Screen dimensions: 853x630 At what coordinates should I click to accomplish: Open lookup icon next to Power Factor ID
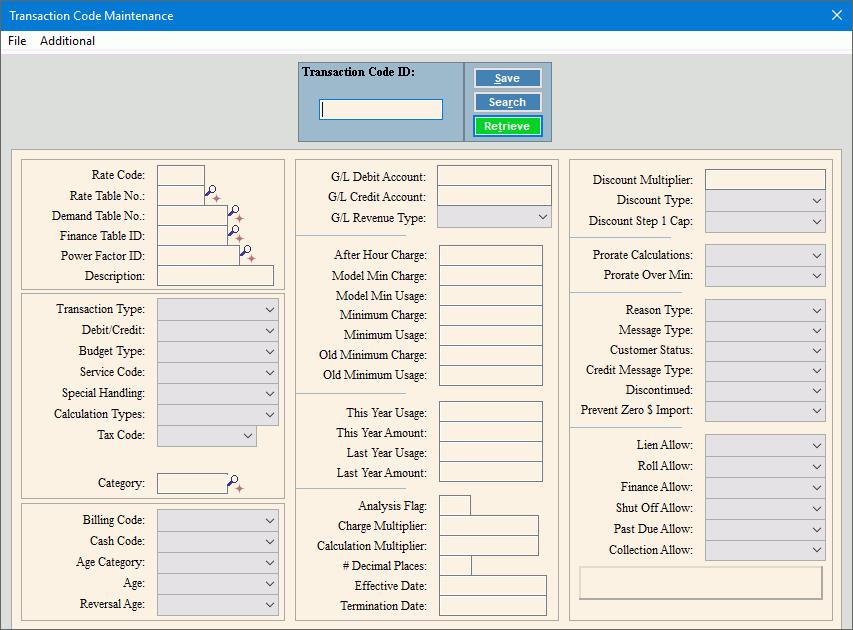click(x=248, y=254)
